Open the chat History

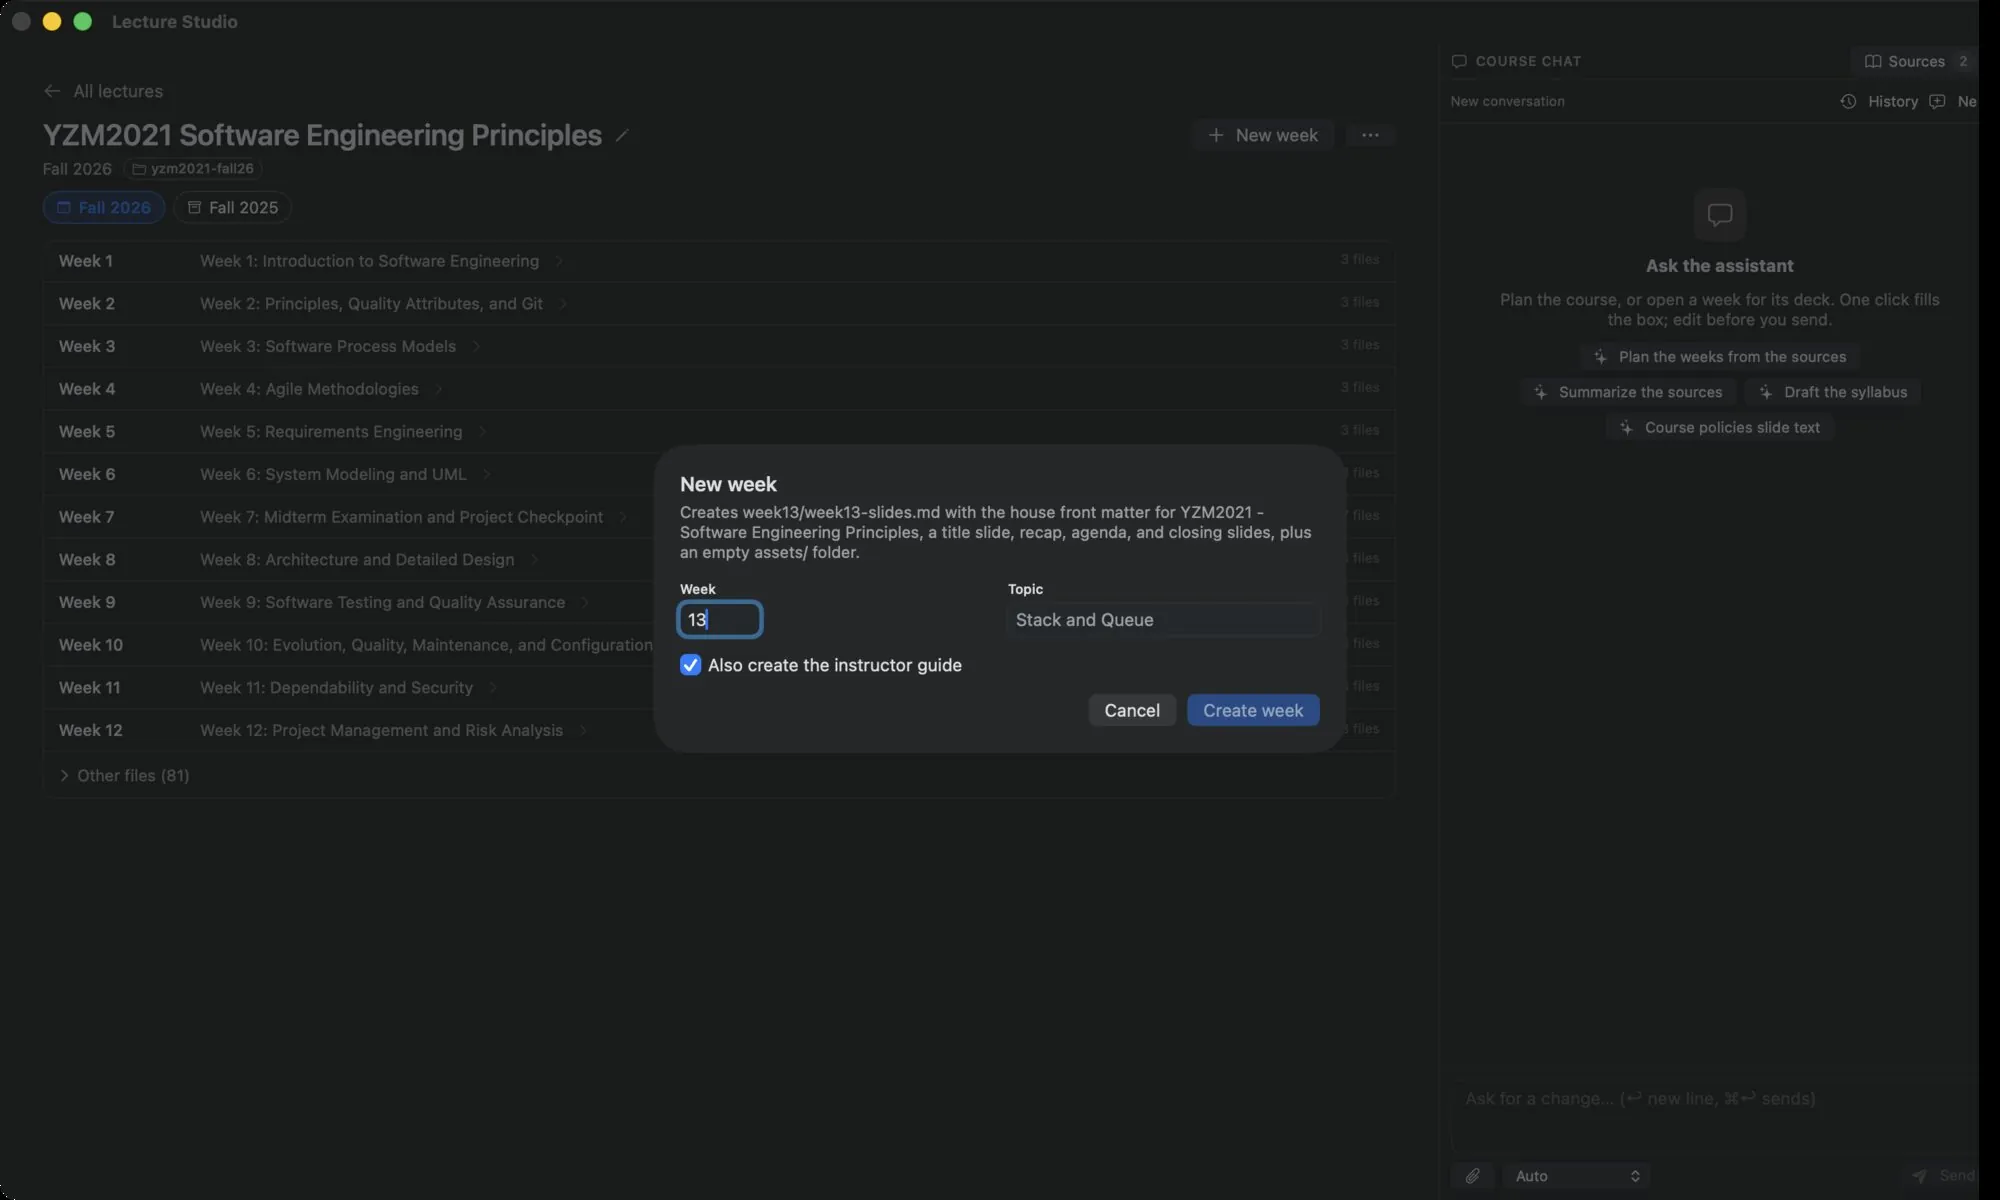pos(1879,101)
